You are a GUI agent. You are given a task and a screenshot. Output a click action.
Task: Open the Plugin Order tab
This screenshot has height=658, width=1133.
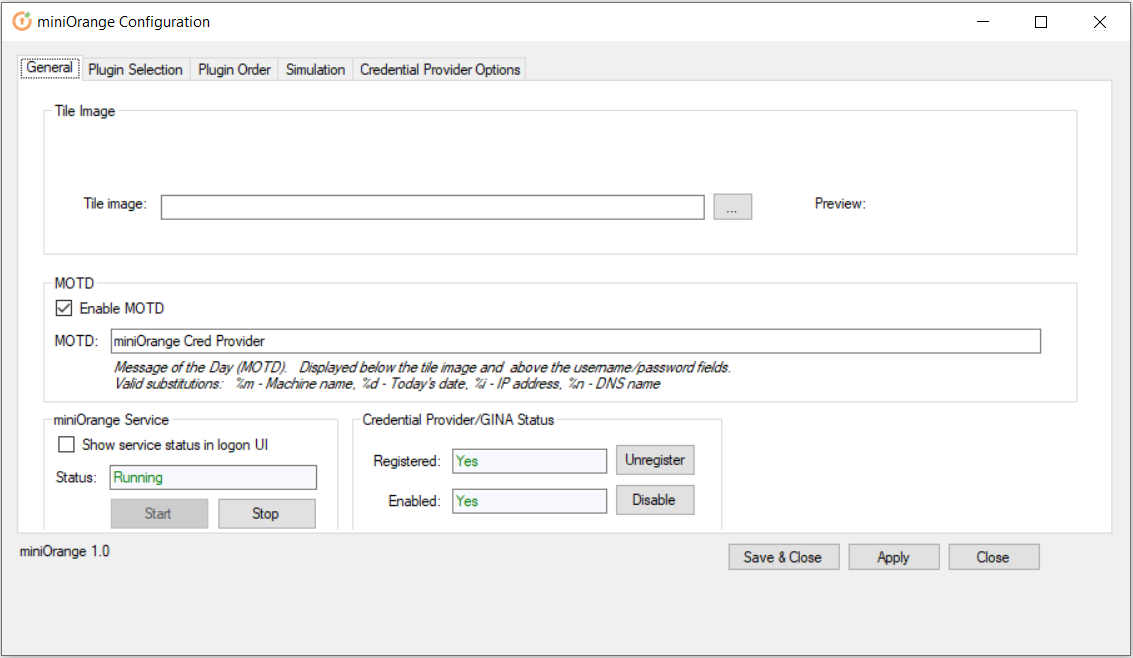[x=234, y=69]
